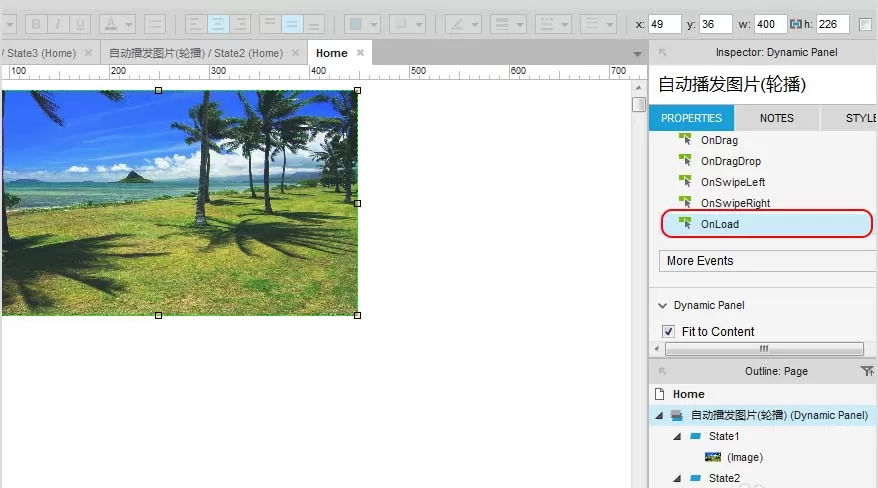This screenshot has height=488, width=878.
Task: Open the outer shadow dropdown arrow
Action: click(x=419, y=24)
